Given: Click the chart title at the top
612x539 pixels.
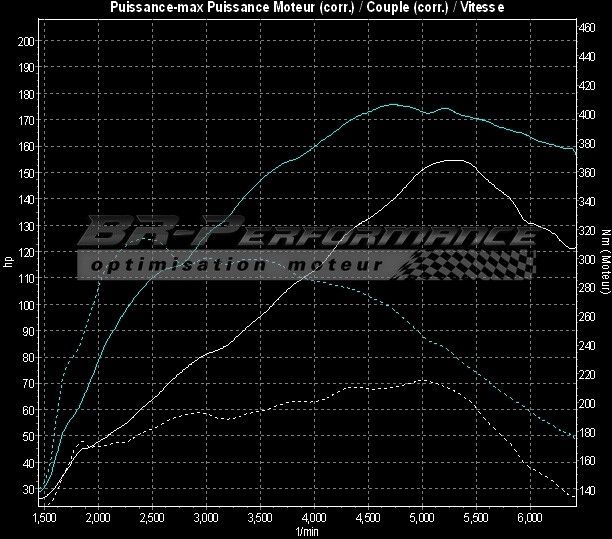Looking at the screenshot, I should tap(305, 8).
